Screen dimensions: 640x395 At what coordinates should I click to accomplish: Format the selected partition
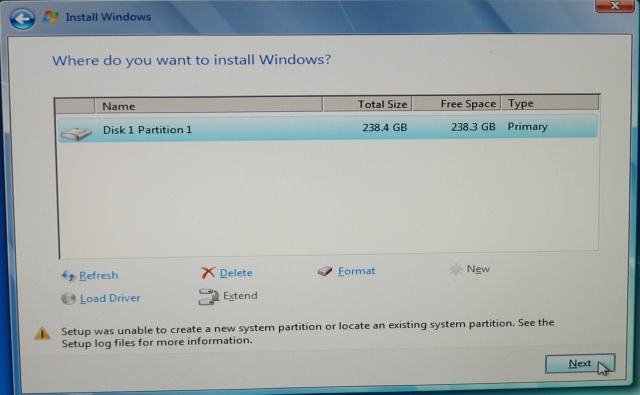point(356,271)
